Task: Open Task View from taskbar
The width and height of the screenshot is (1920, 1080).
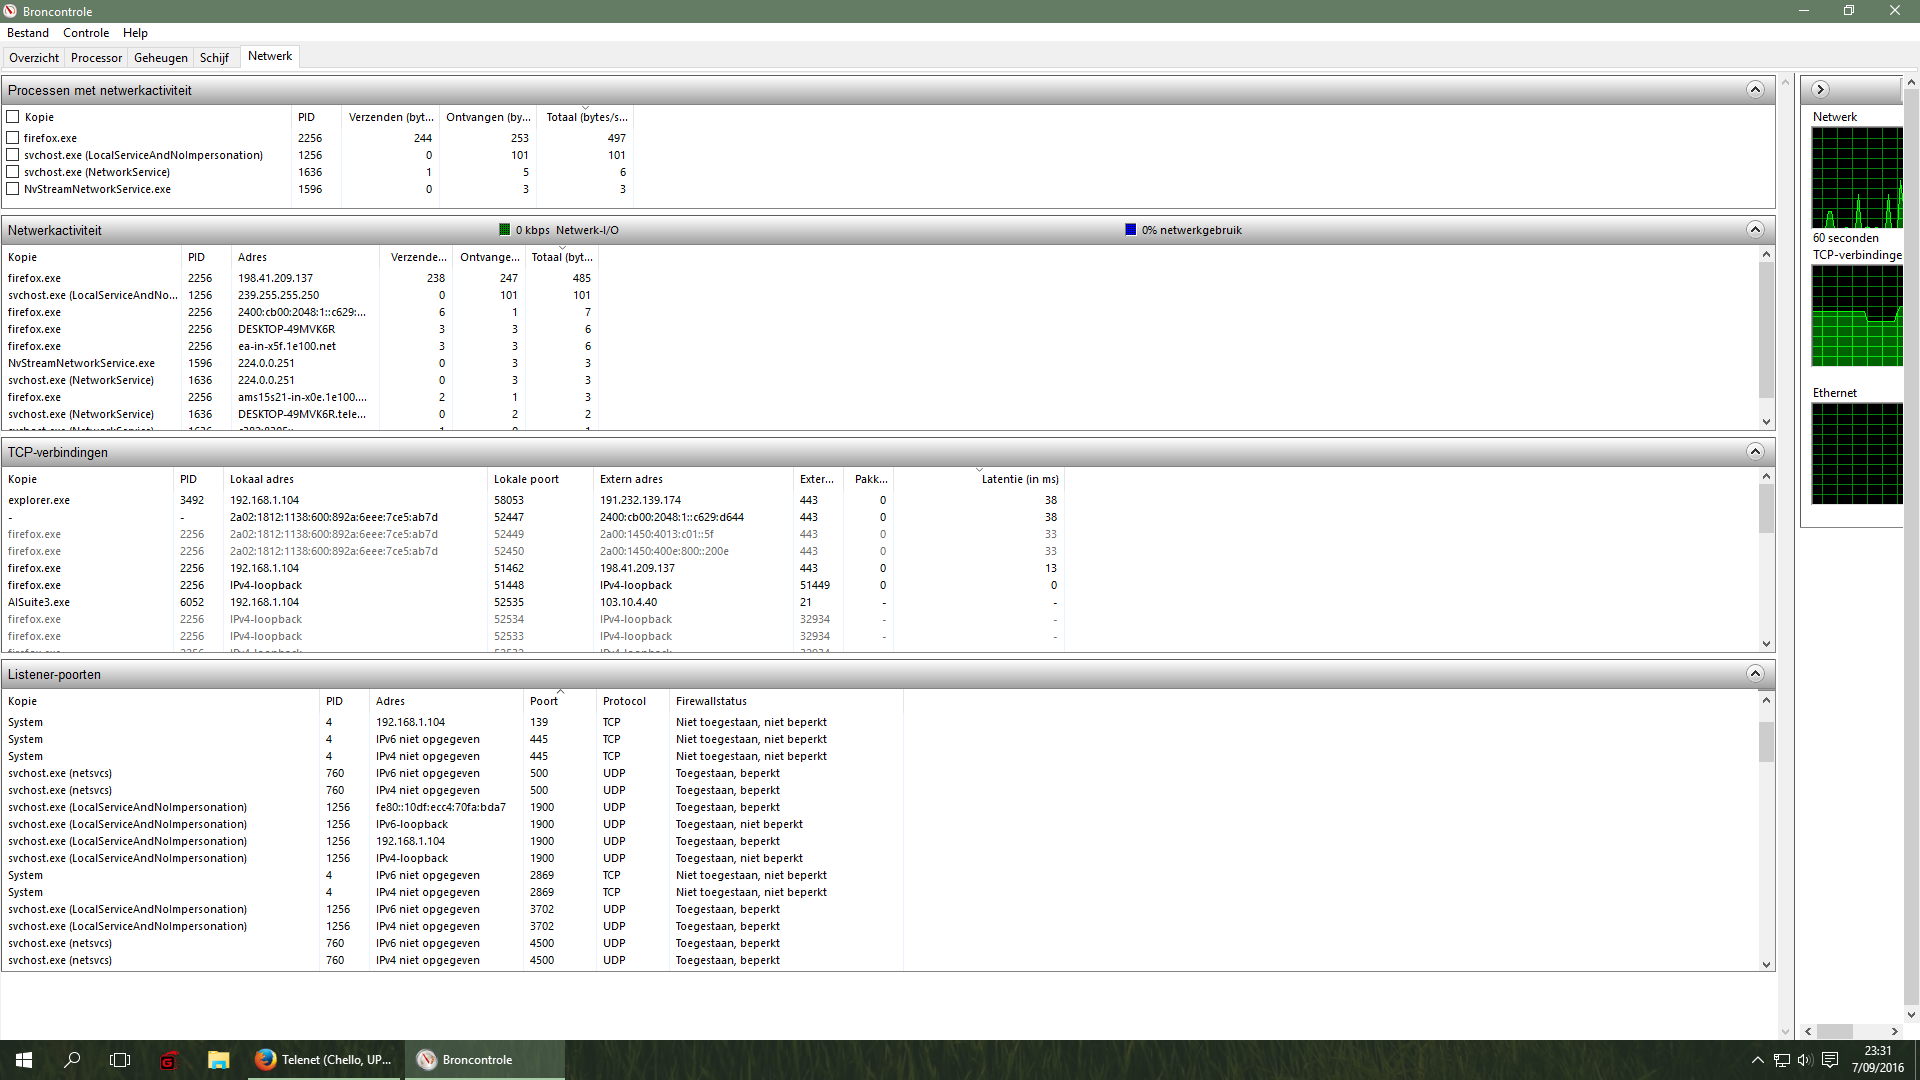Action: pos(120,1060)
